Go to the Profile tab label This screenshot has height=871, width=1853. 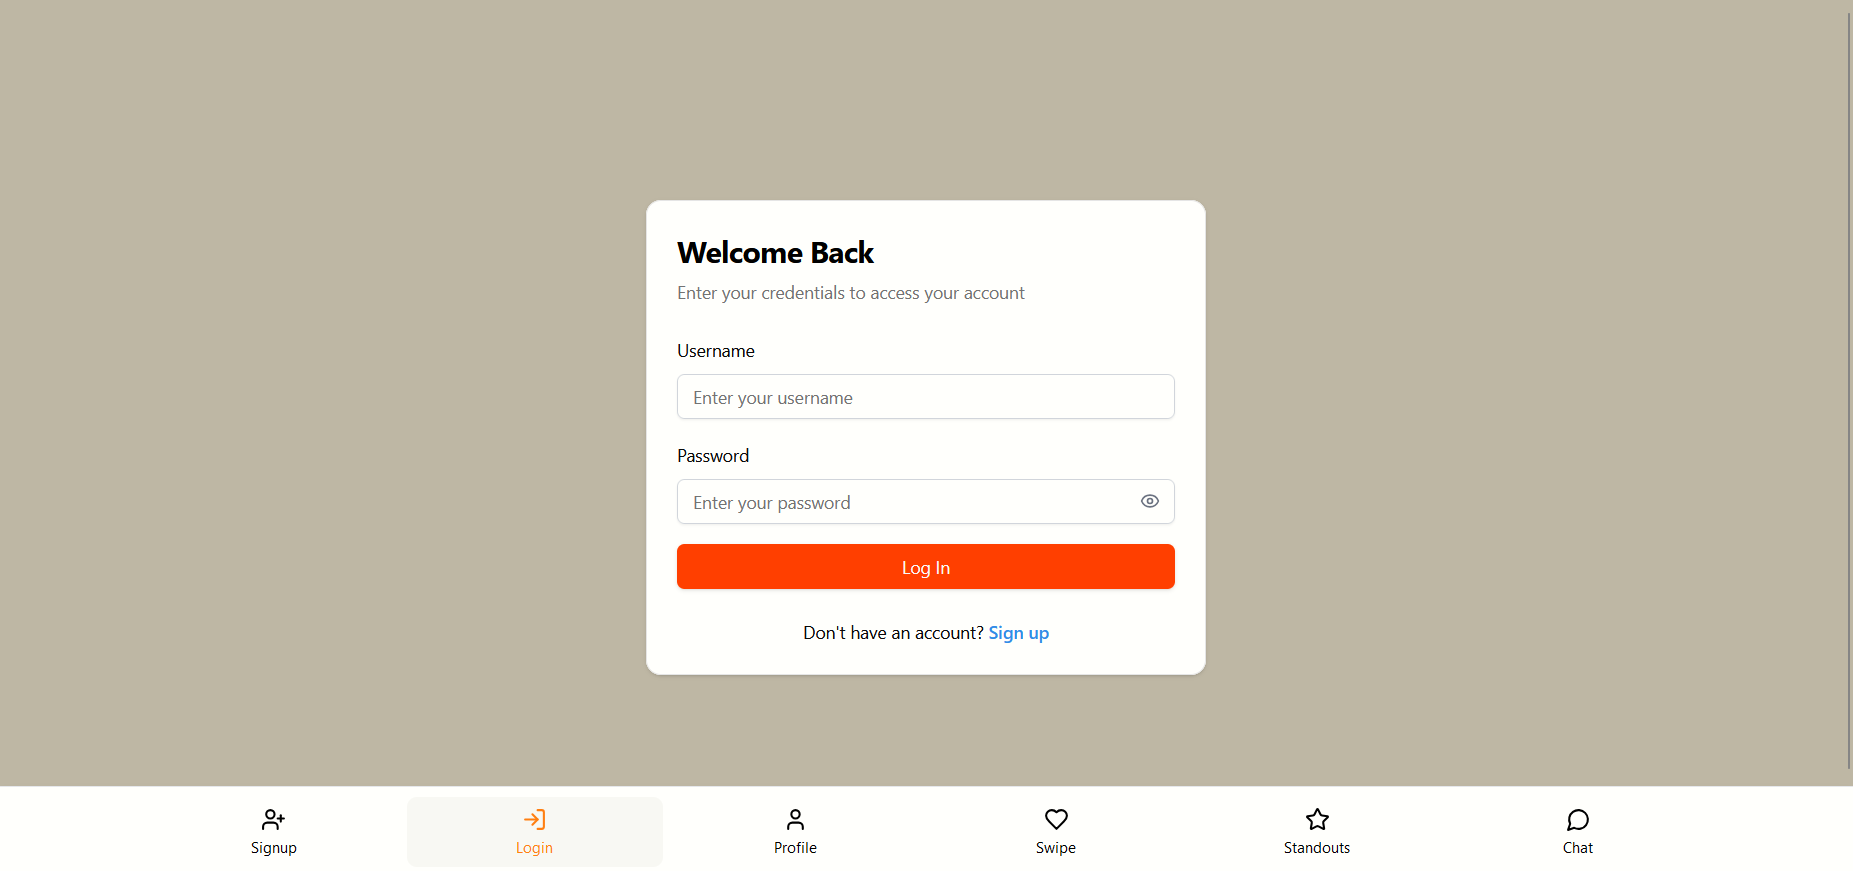795,848
